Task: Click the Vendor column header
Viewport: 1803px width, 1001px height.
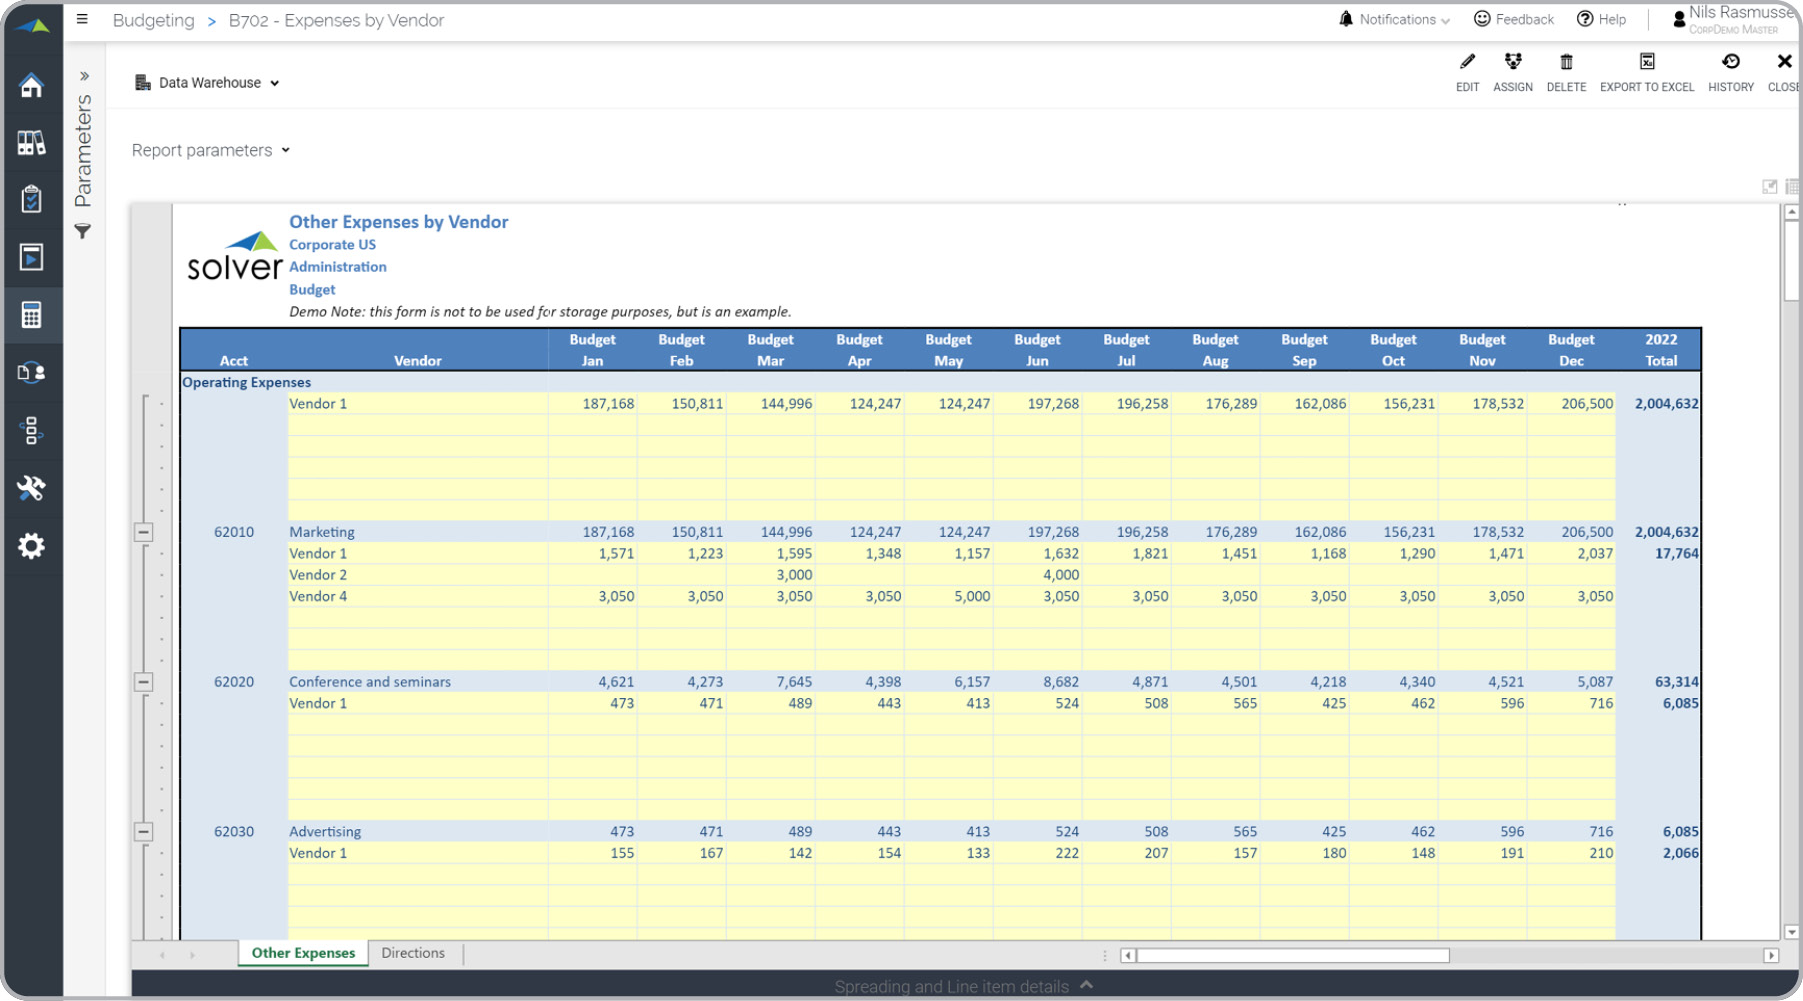Action: 418,361
